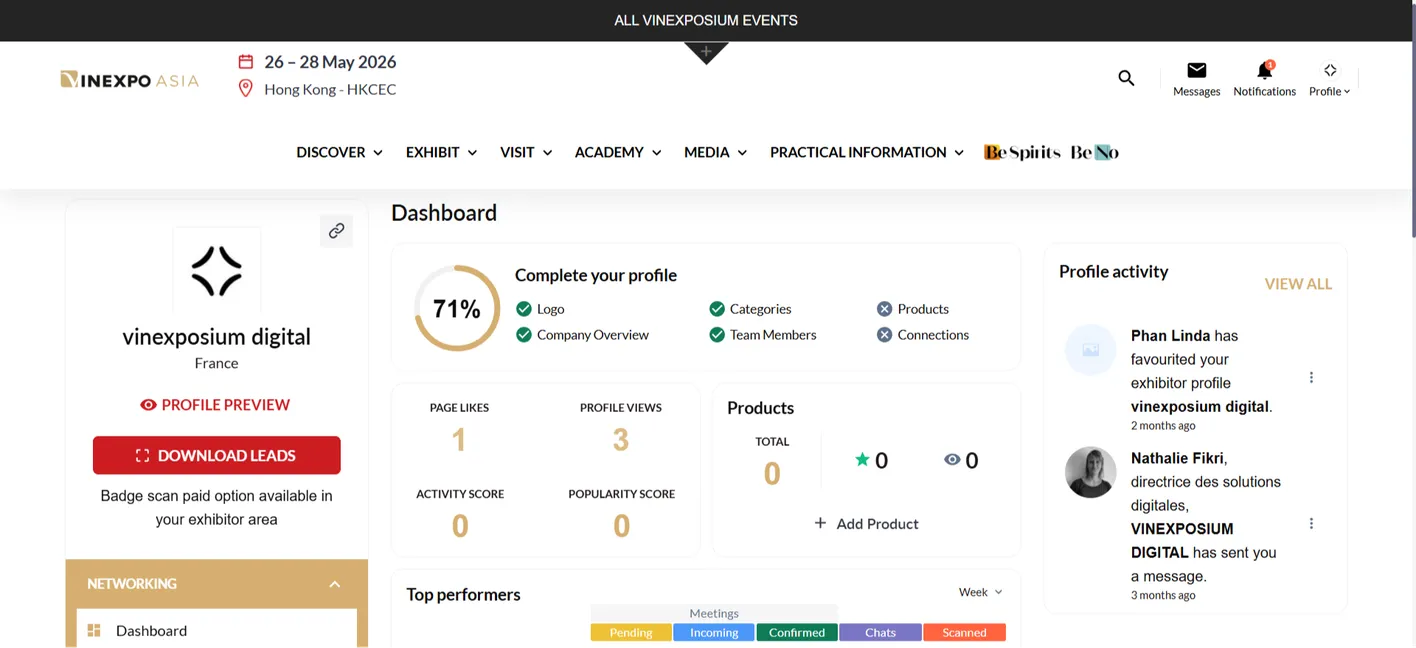
Task: Toggle the Incoming meetings legend swatch
Action: (714, 632)
